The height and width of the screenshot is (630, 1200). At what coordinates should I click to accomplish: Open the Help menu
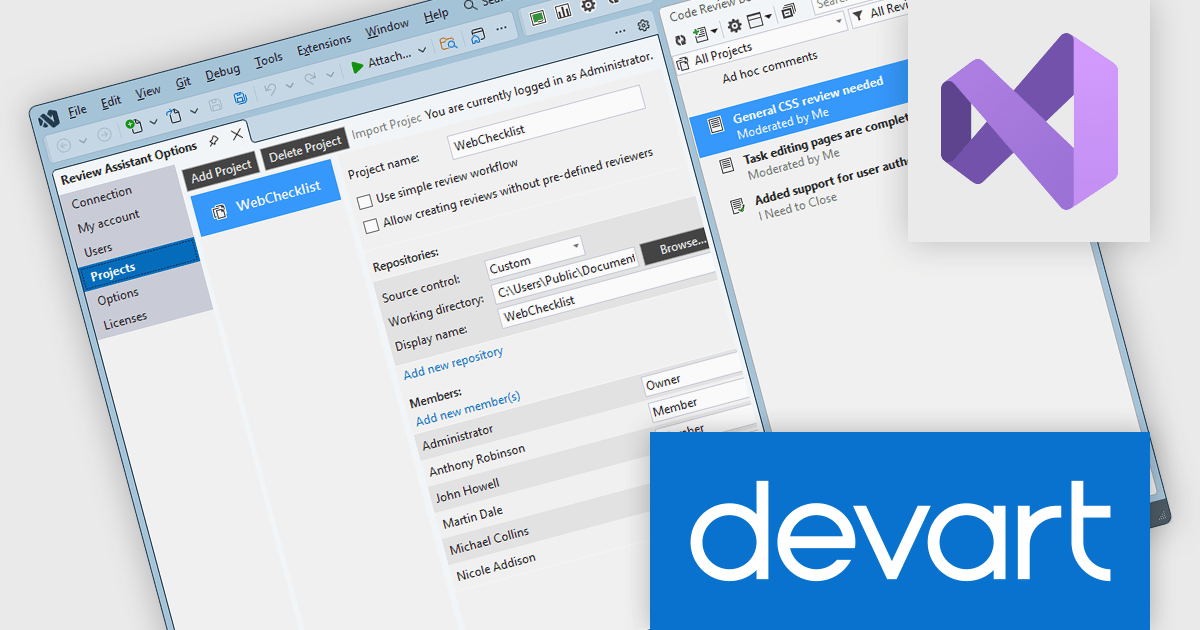click(x=436, y=15)
